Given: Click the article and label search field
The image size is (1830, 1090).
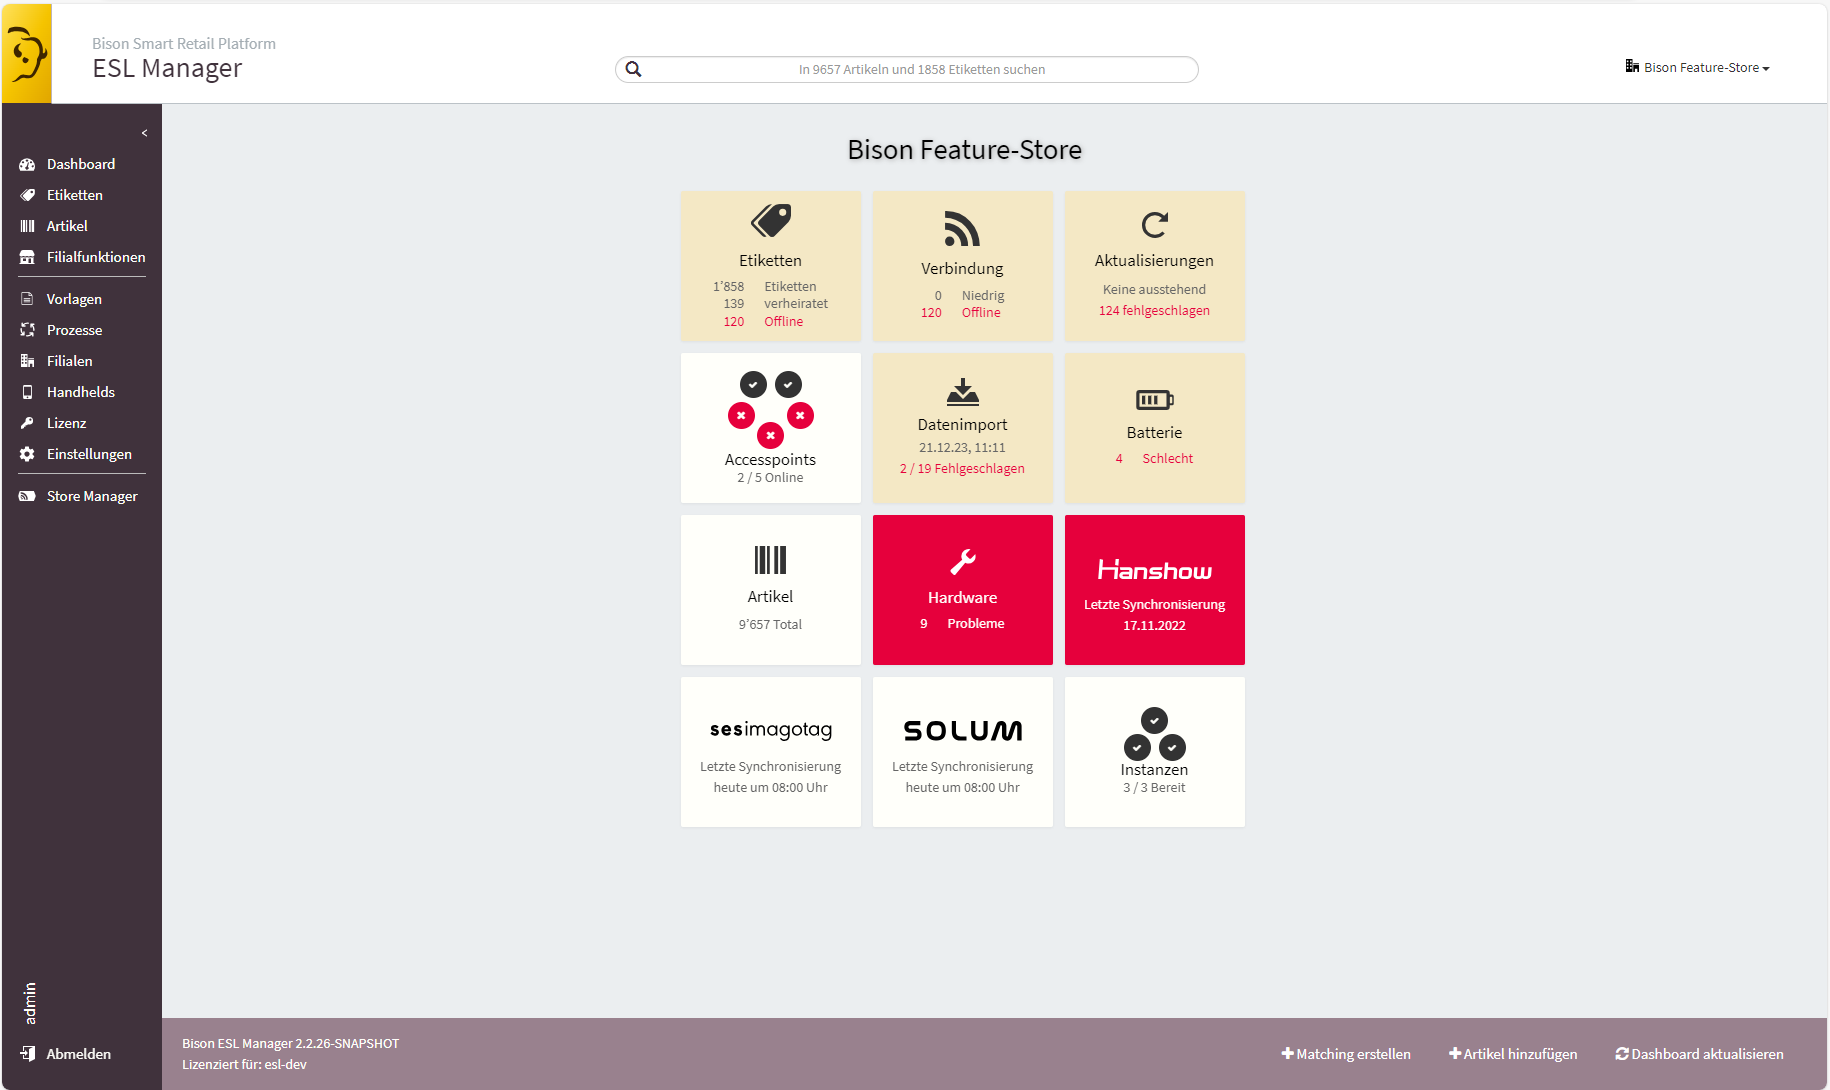Looking at the screenshot, I should 907,69.
